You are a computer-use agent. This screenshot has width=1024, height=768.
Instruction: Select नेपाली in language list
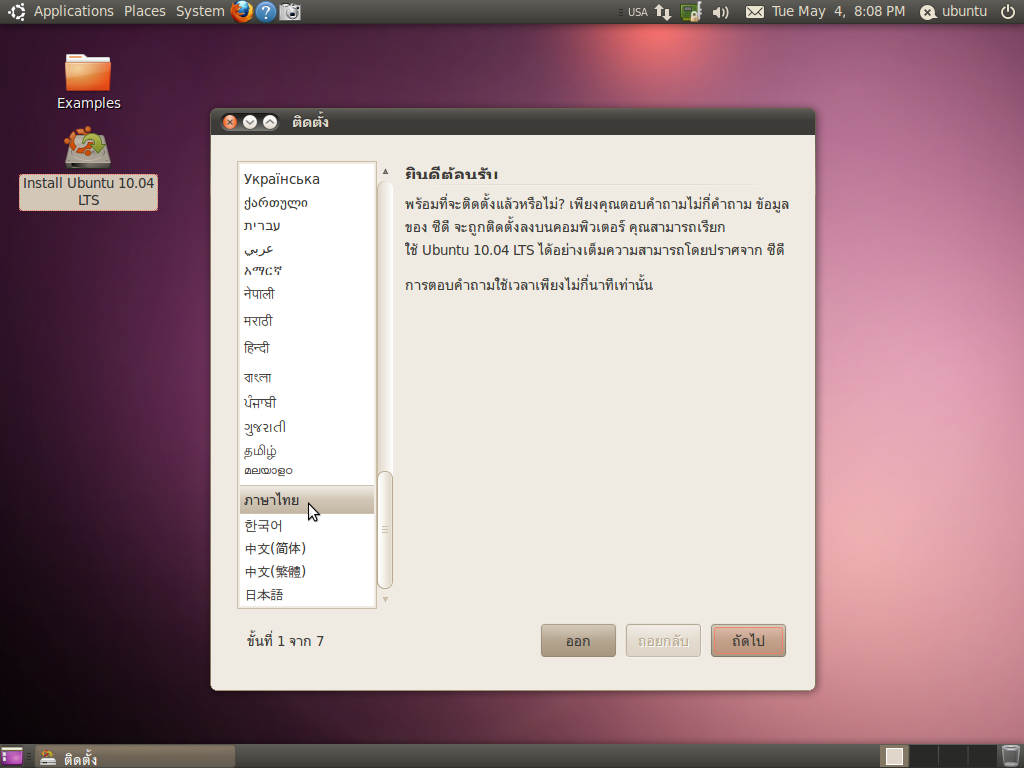pyautogui.click(x=307, y=294)
